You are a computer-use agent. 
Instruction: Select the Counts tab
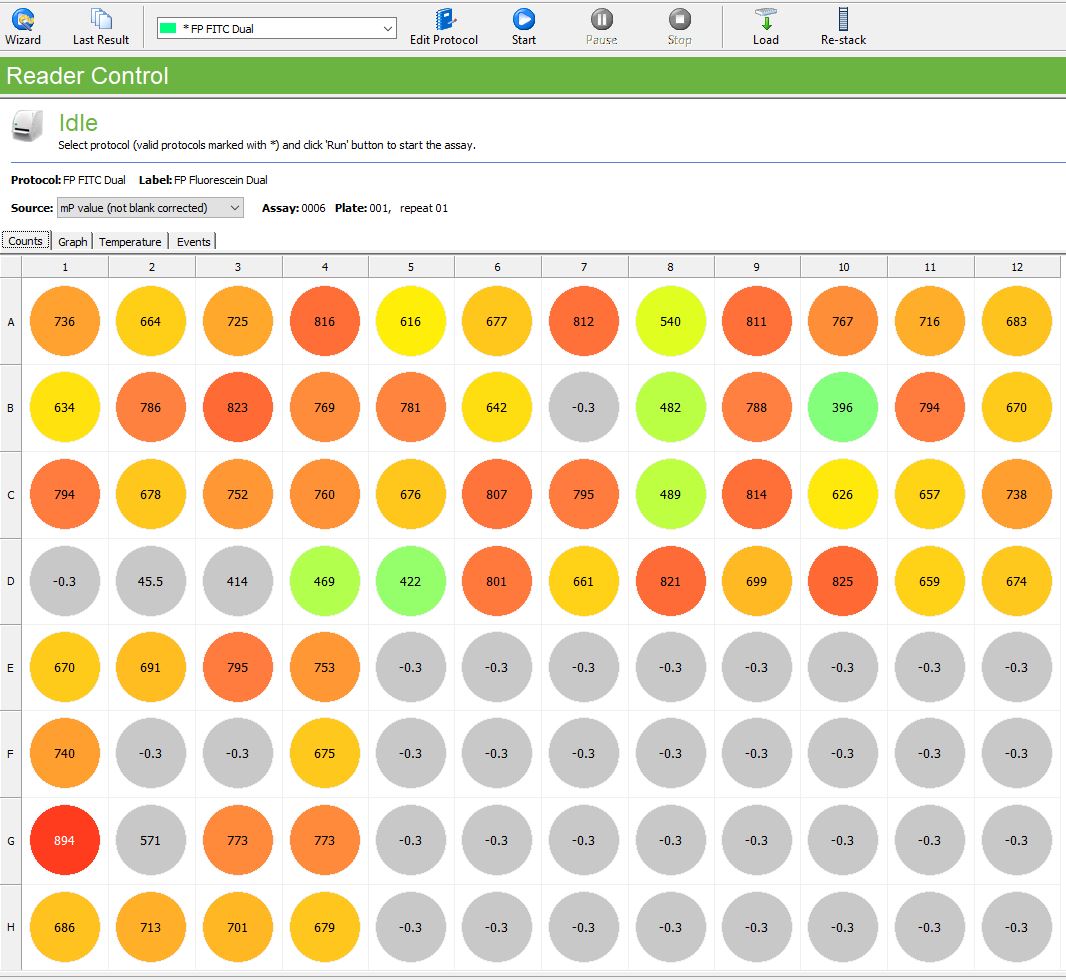(26, 241)
